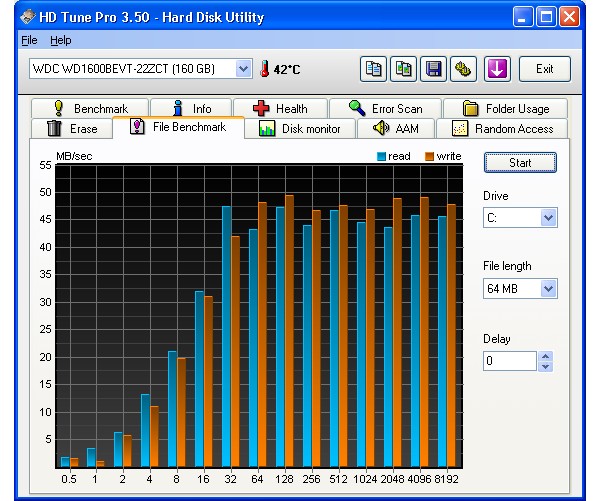This screenshot has height=501, width=600.
Task: Switch to the Disk monitor tab
Action: tap(300, 128)
